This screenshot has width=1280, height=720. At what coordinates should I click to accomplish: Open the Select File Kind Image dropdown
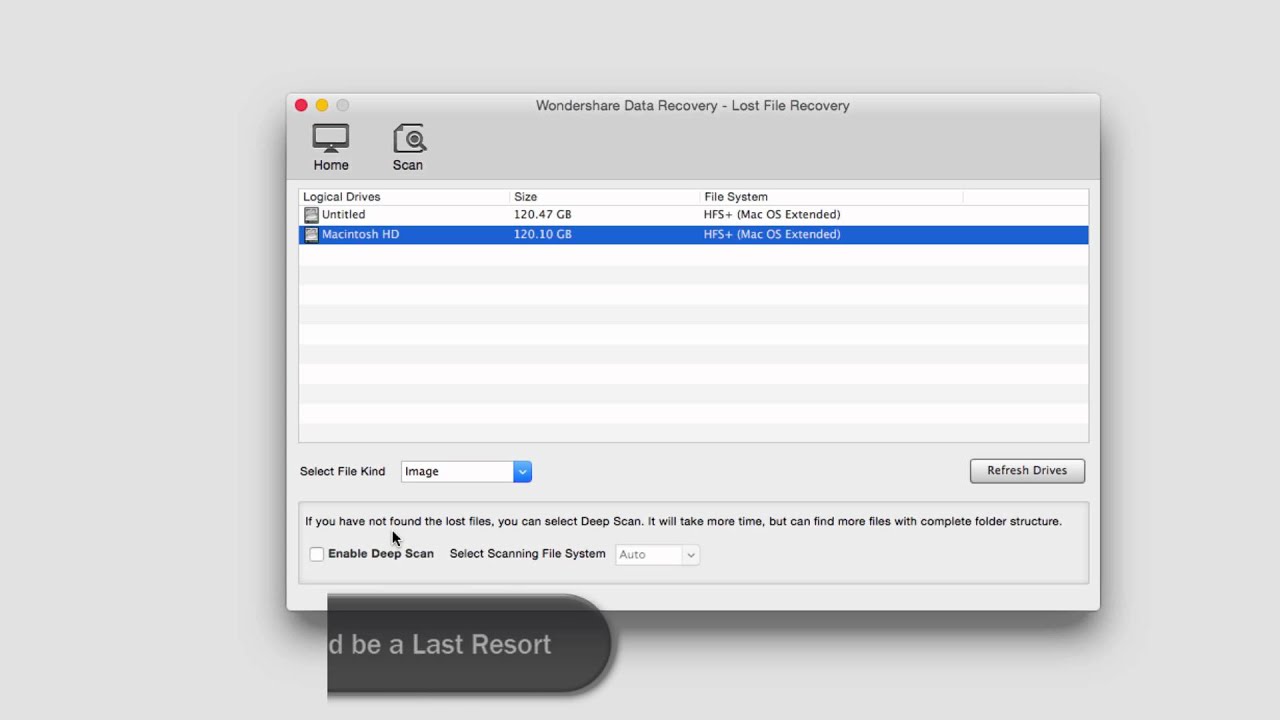pos(466,471)
